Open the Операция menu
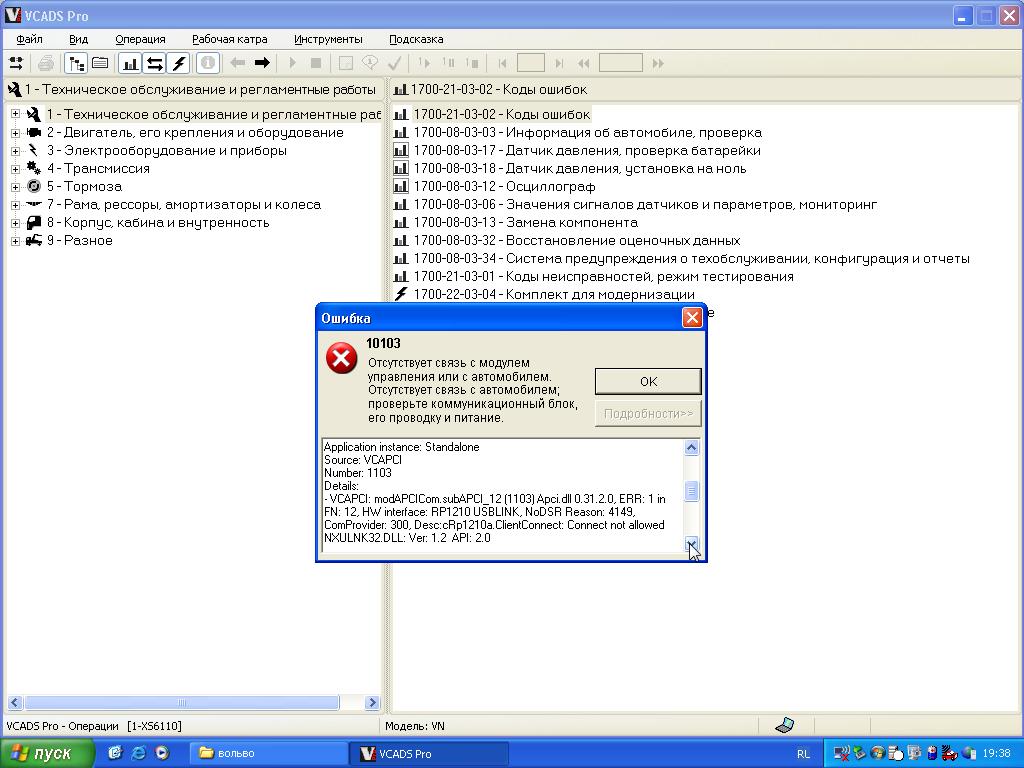The image size is (1024, 768). point(140,39)
